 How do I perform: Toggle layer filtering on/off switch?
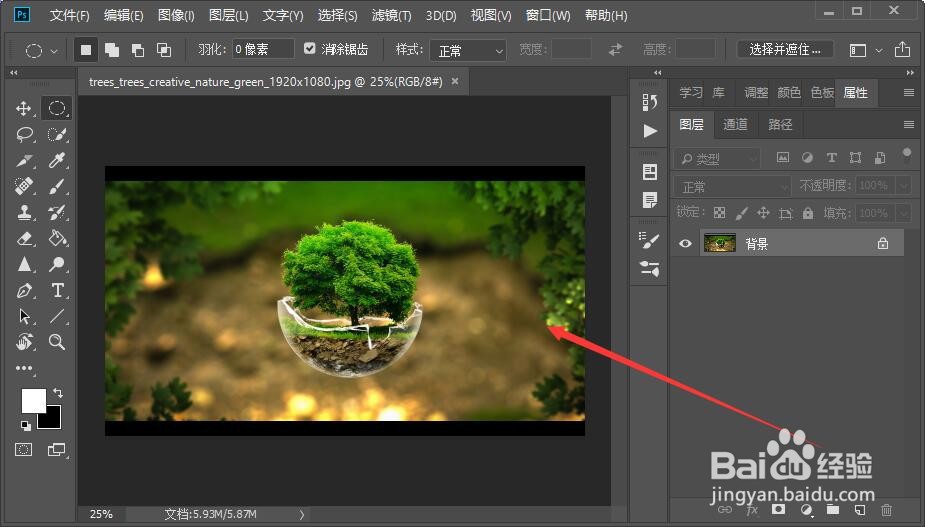click(907, 155)
